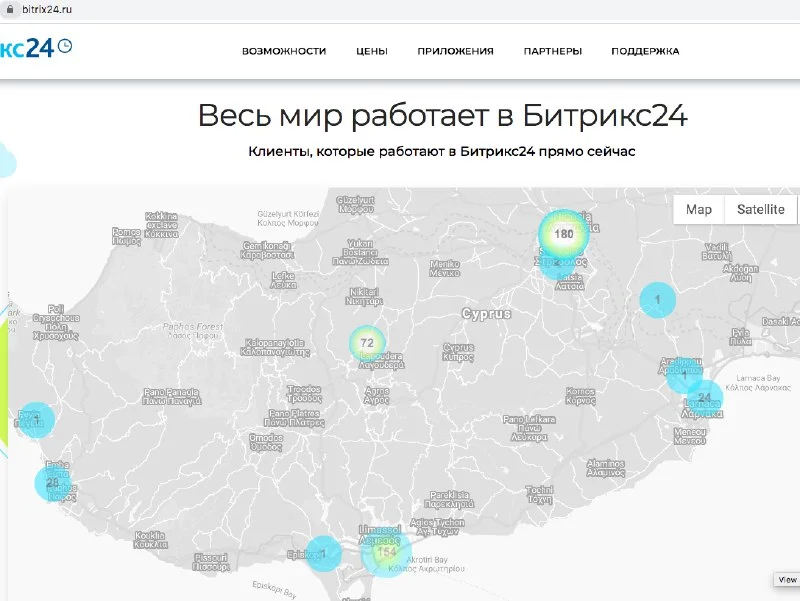Viewport: 800px width, 601px height.
Task: Click the blue cluster marker at Paphos
Action: pos(31,420)
